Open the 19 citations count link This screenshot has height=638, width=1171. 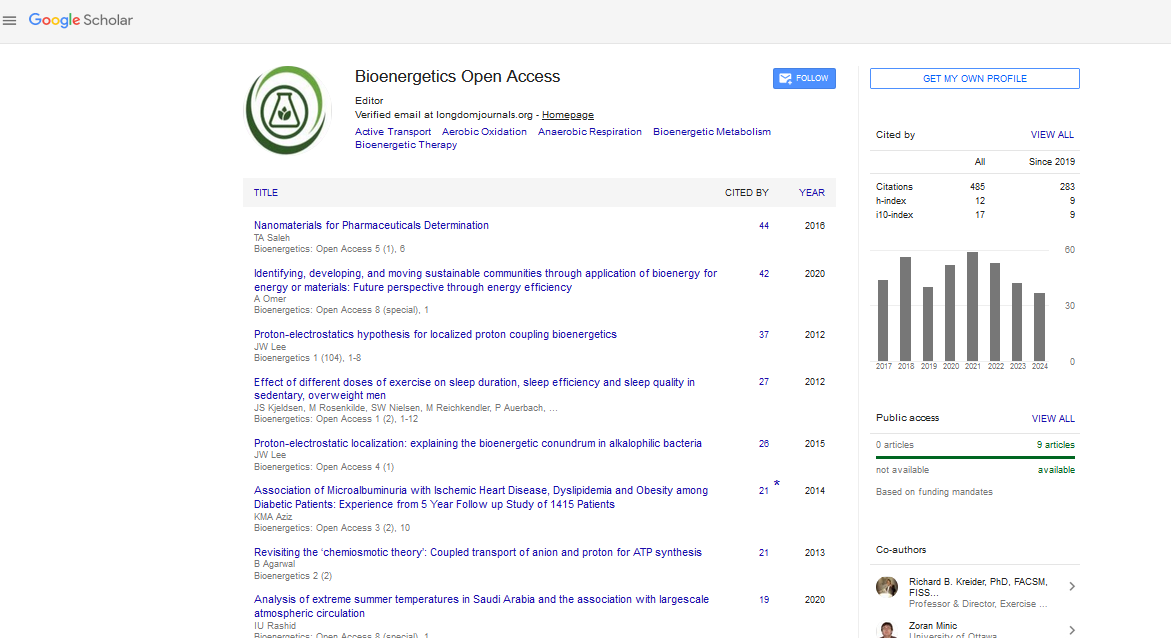tap(764, 600)
